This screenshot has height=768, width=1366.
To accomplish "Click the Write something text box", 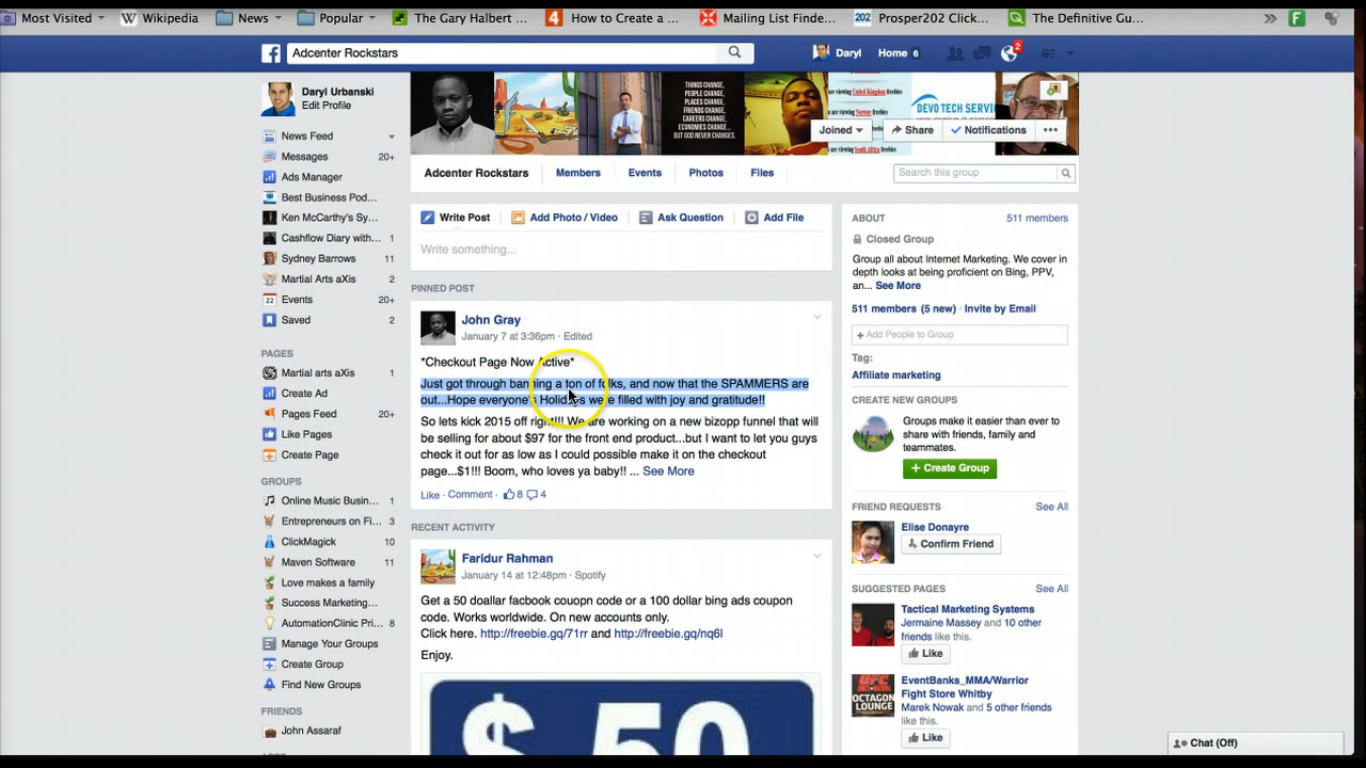I will click(x=621, y=250).
